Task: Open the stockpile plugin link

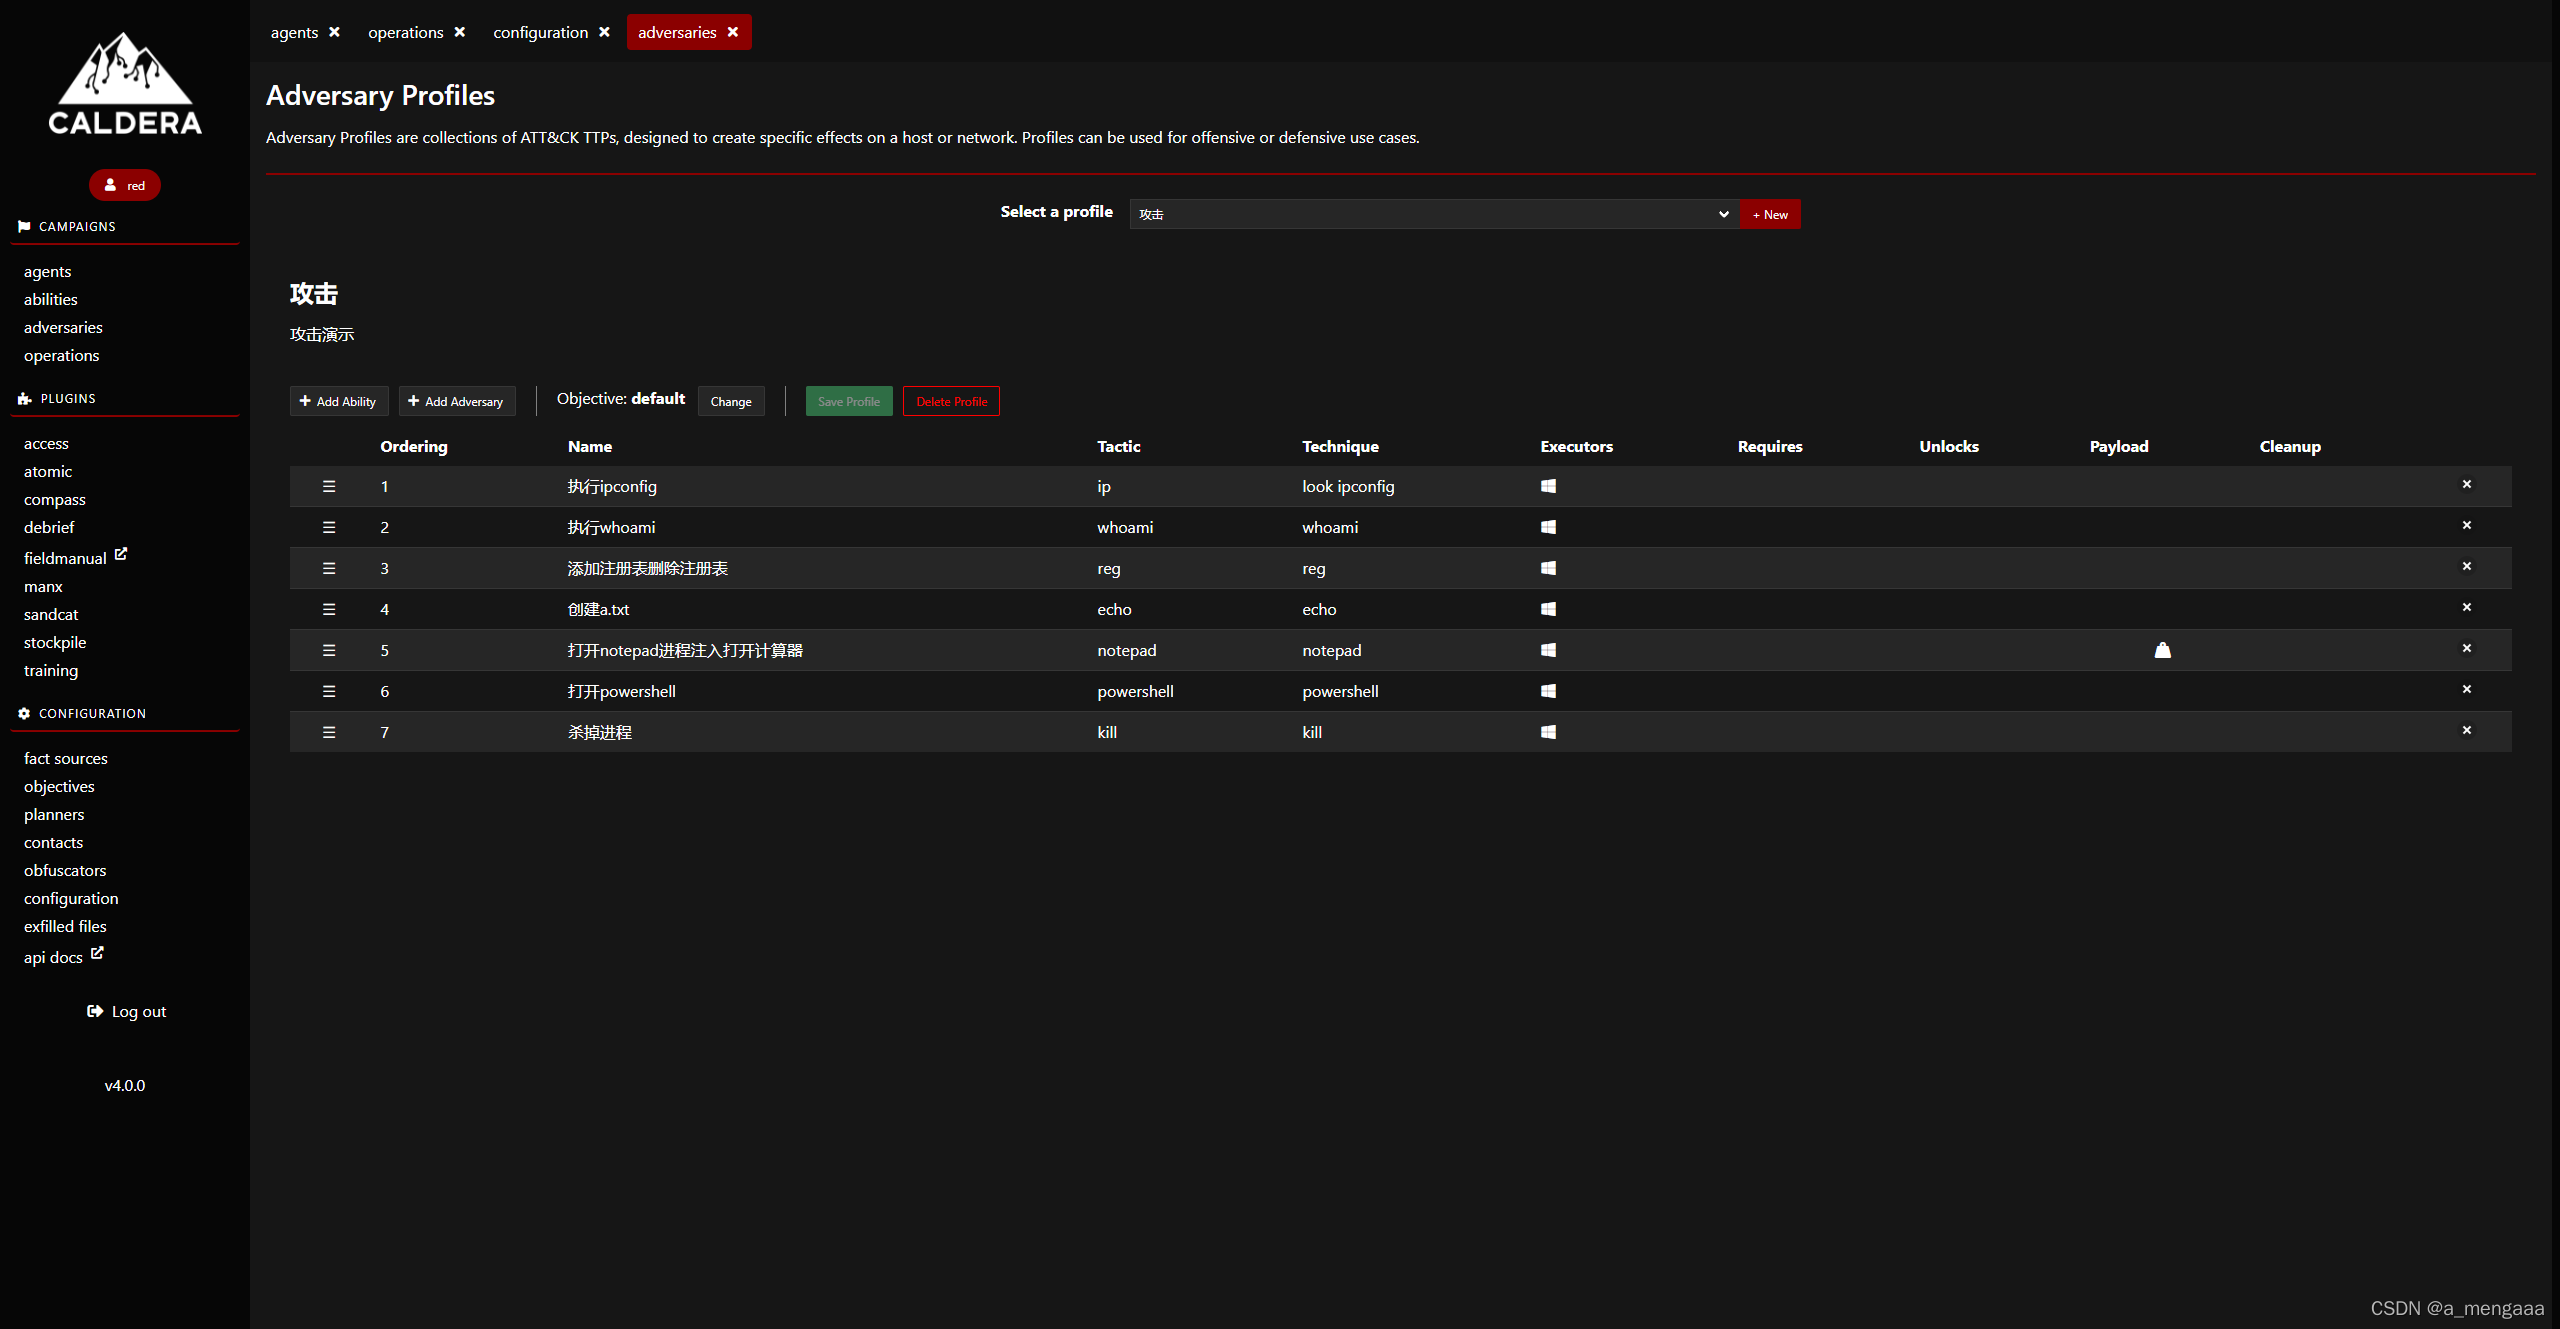Action: [x=55, y=642]
